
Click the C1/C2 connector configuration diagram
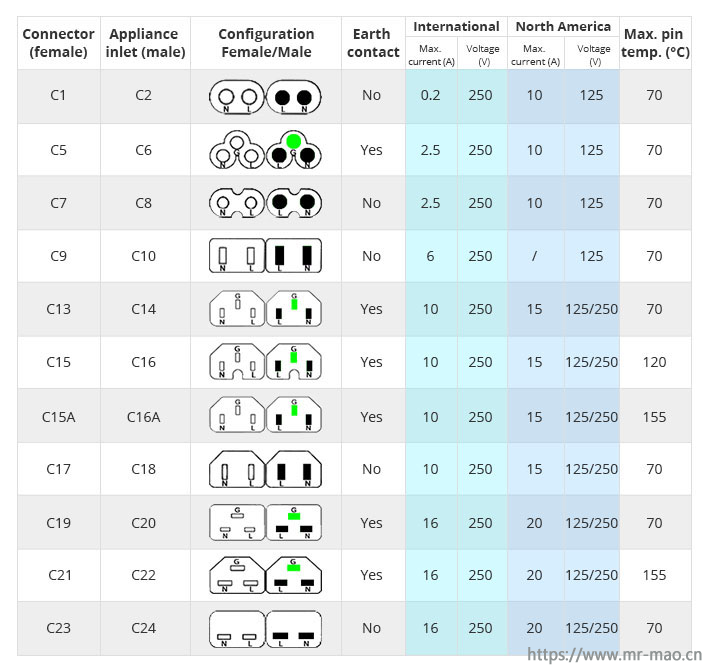click(265, 96)
